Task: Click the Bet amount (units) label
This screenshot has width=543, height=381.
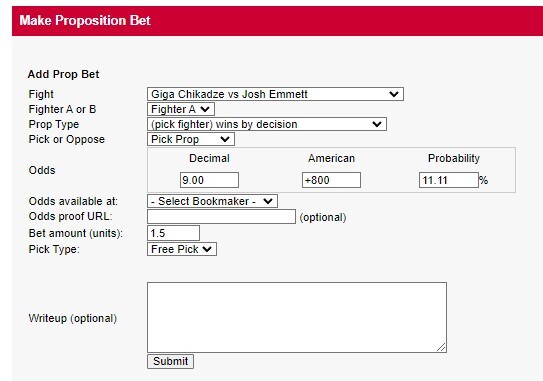Action: pos(76,233)
